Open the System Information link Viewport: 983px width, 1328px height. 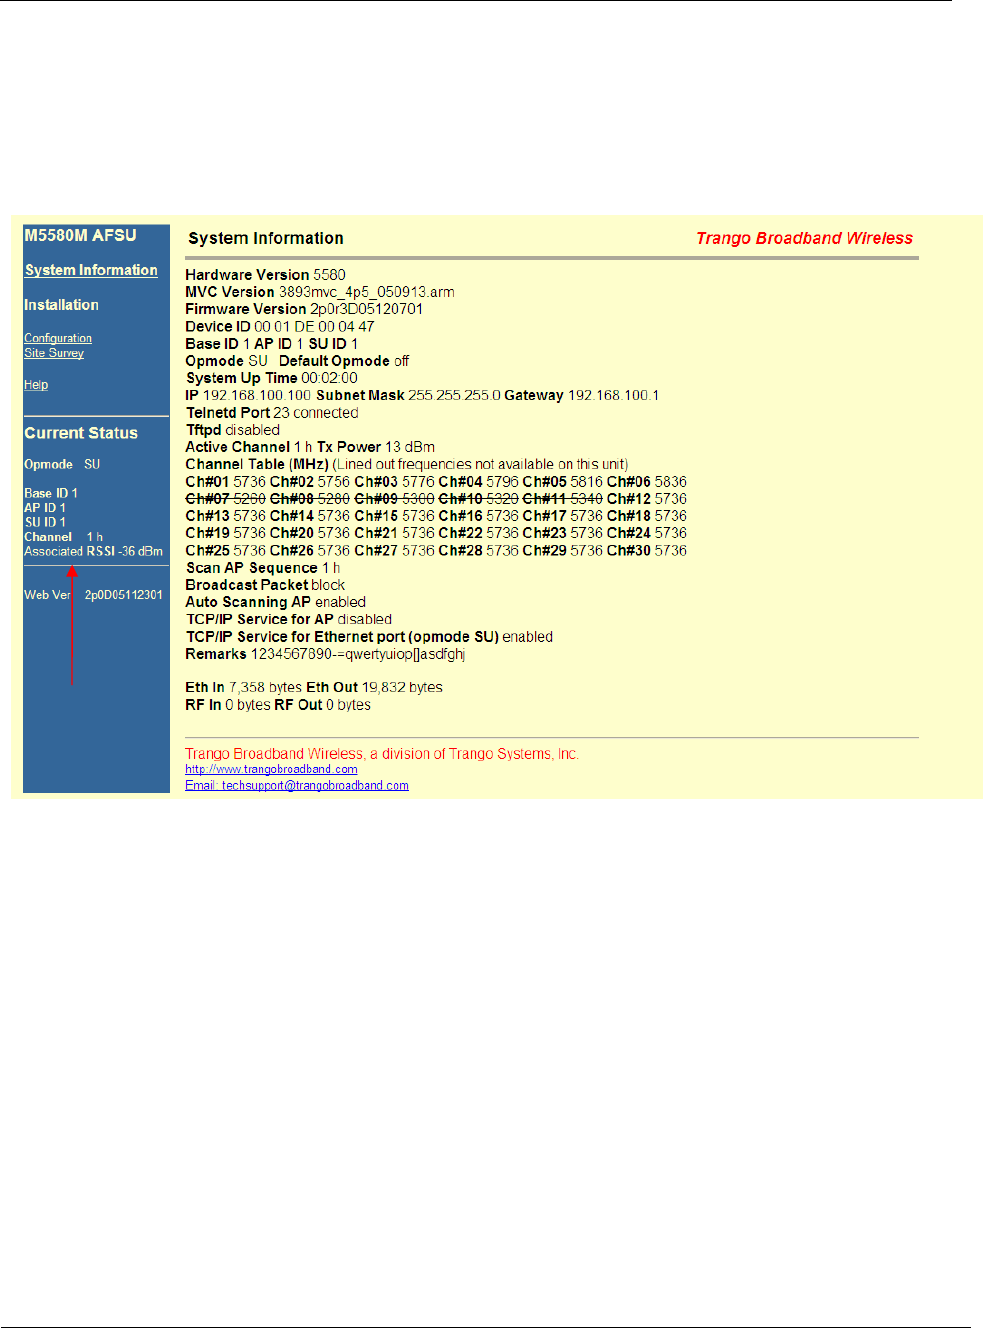(91, 270)
